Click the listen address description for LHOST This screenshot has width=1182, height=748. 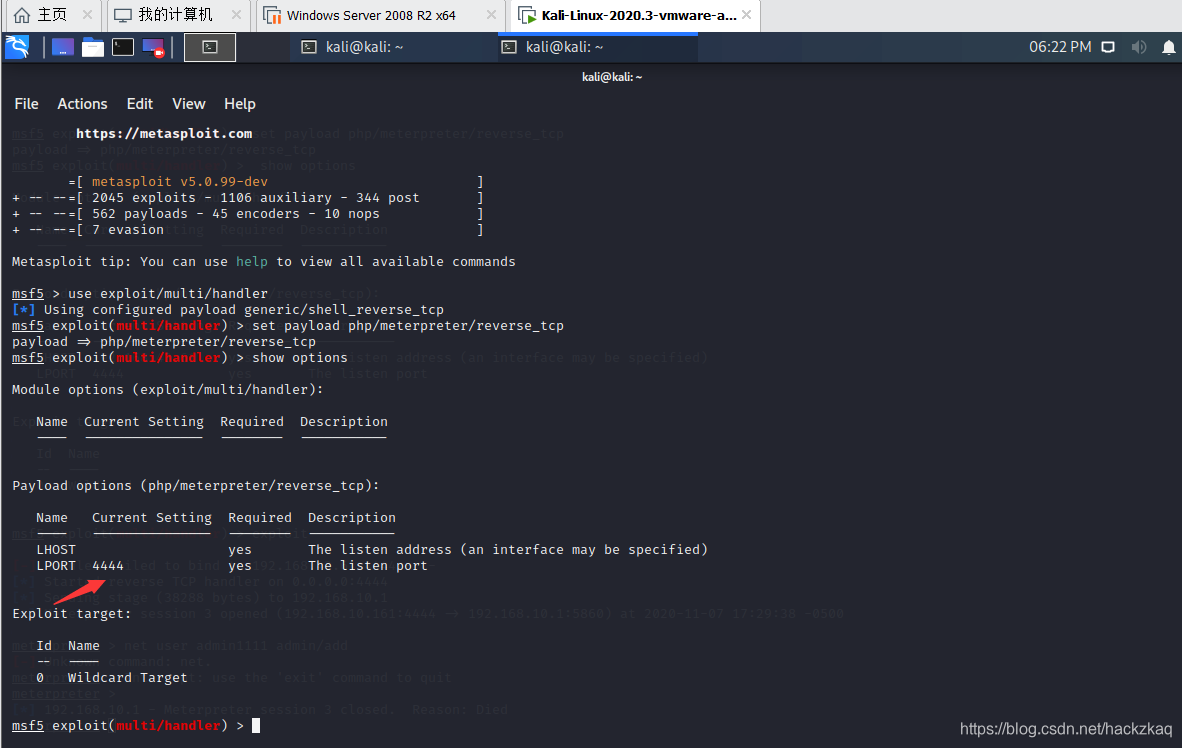[508, 550]
